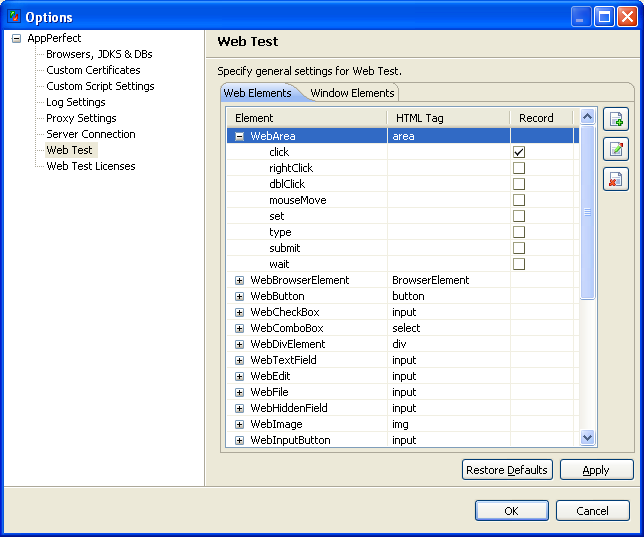Click the table scrollbar down arrow
This screenshot has height=537, width=644.
pyautogui.click(x=587, y=437)
